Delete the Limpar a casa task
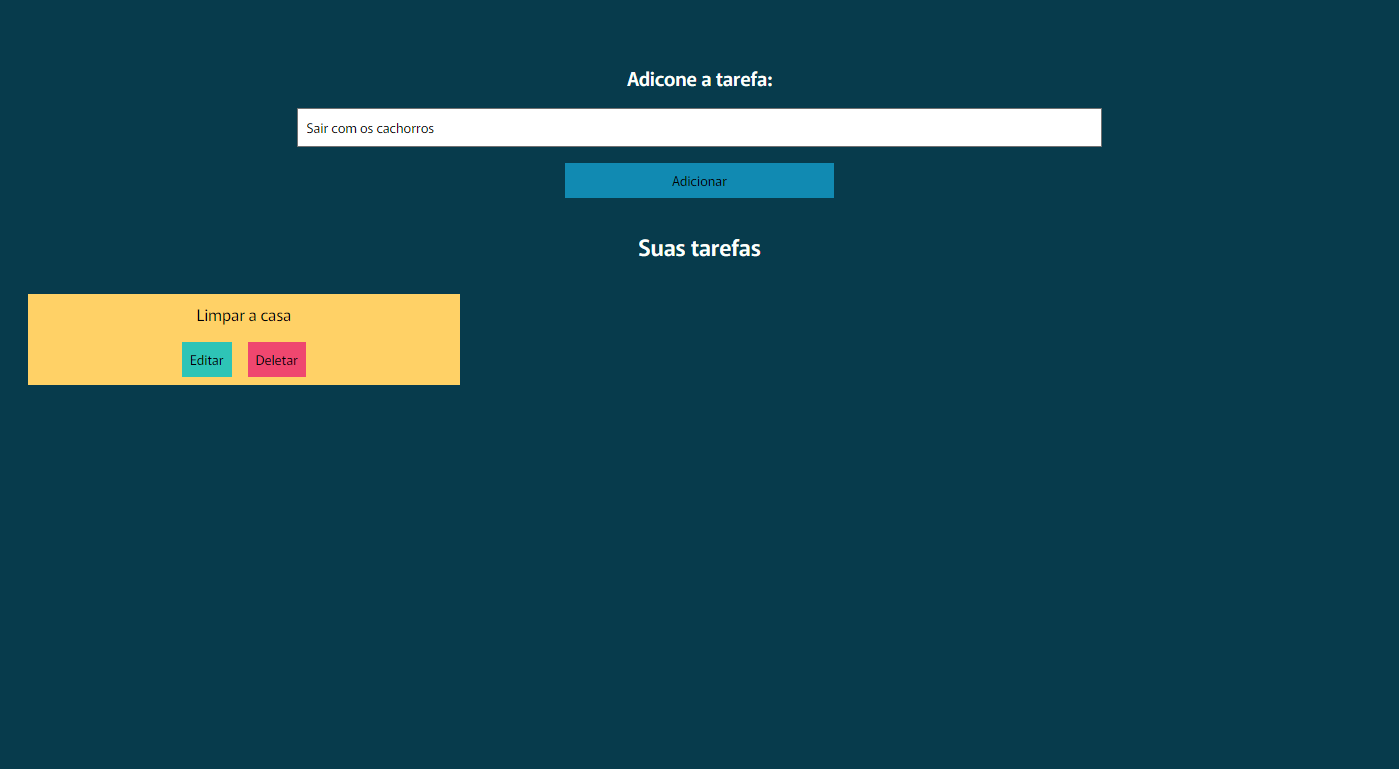The width and height of the screenshot is (1399, 769). (x=277, y=360)
